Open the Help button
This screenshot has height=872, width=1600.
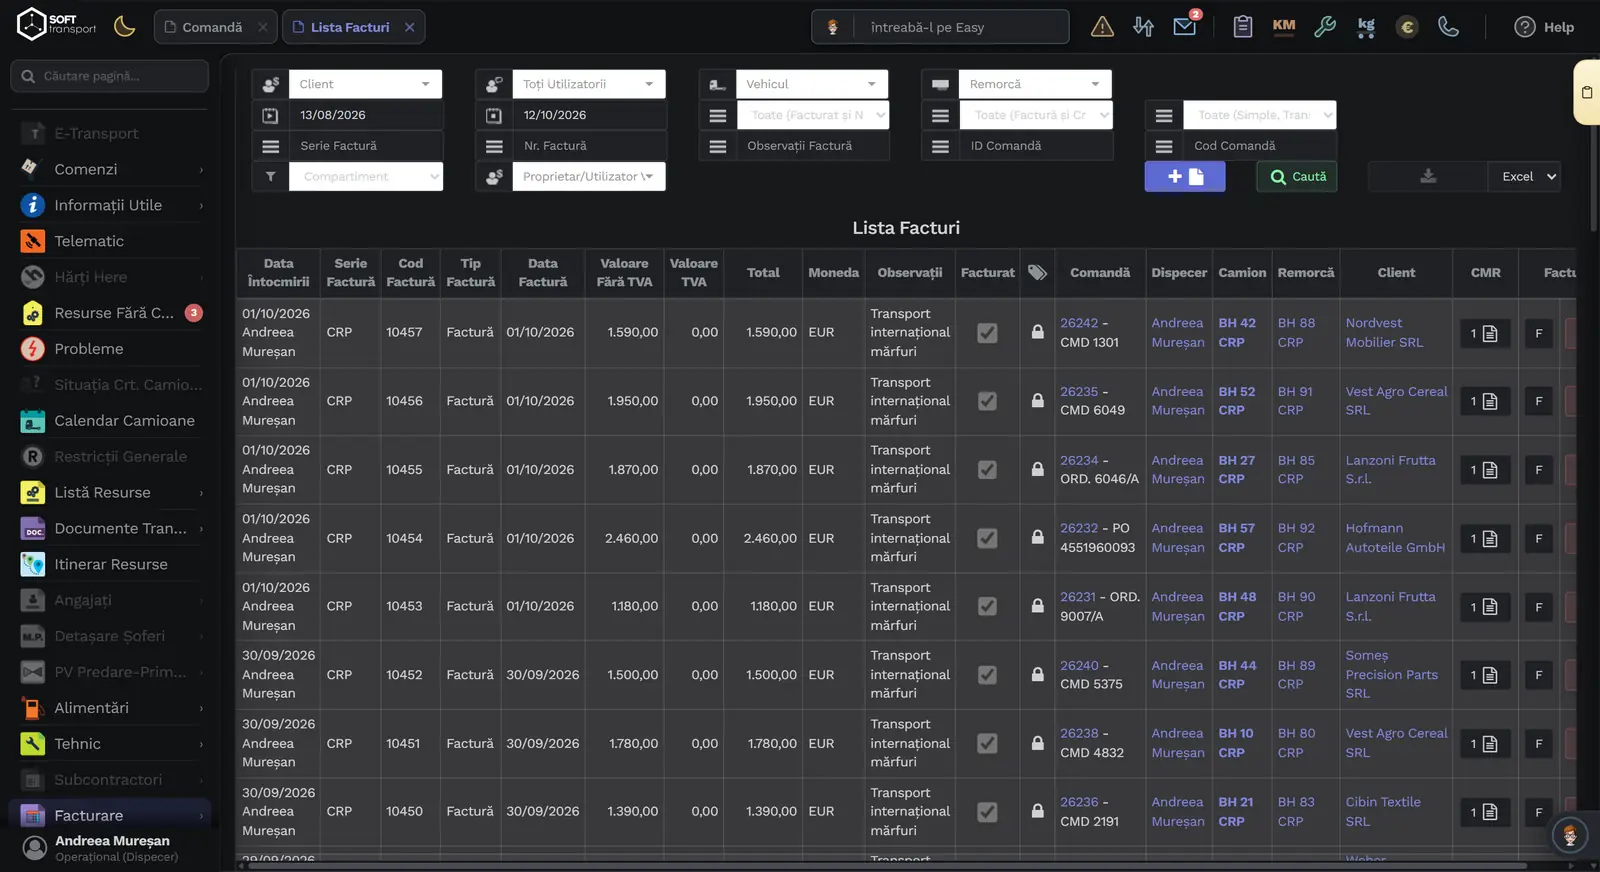click(x=1545, y=27)
